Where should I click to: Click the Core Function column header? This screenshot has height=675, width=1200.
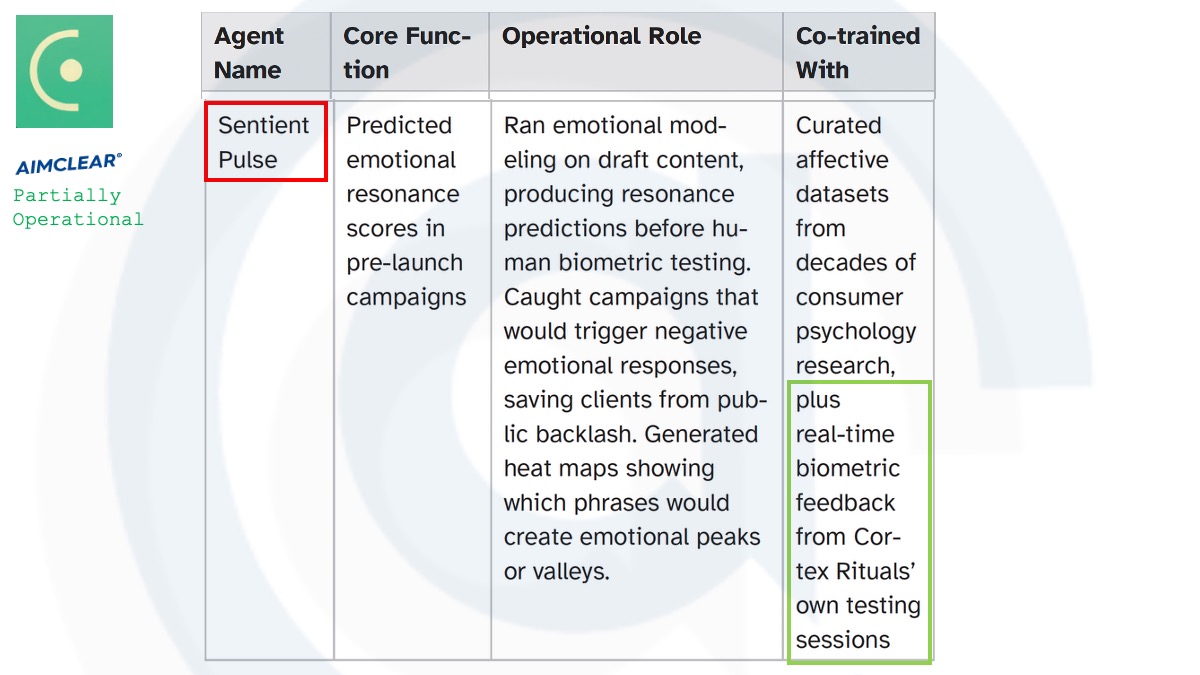(406, 53)
